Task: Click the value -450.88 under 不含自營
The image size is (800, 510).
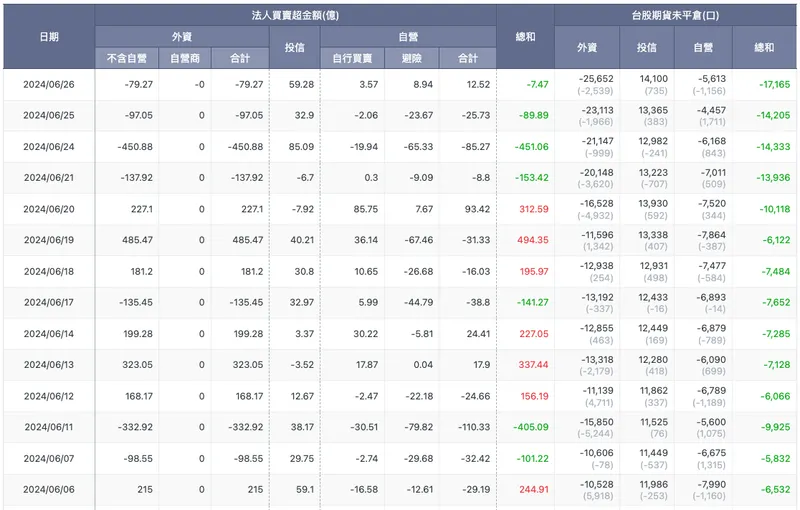Action: pos(135,147)
